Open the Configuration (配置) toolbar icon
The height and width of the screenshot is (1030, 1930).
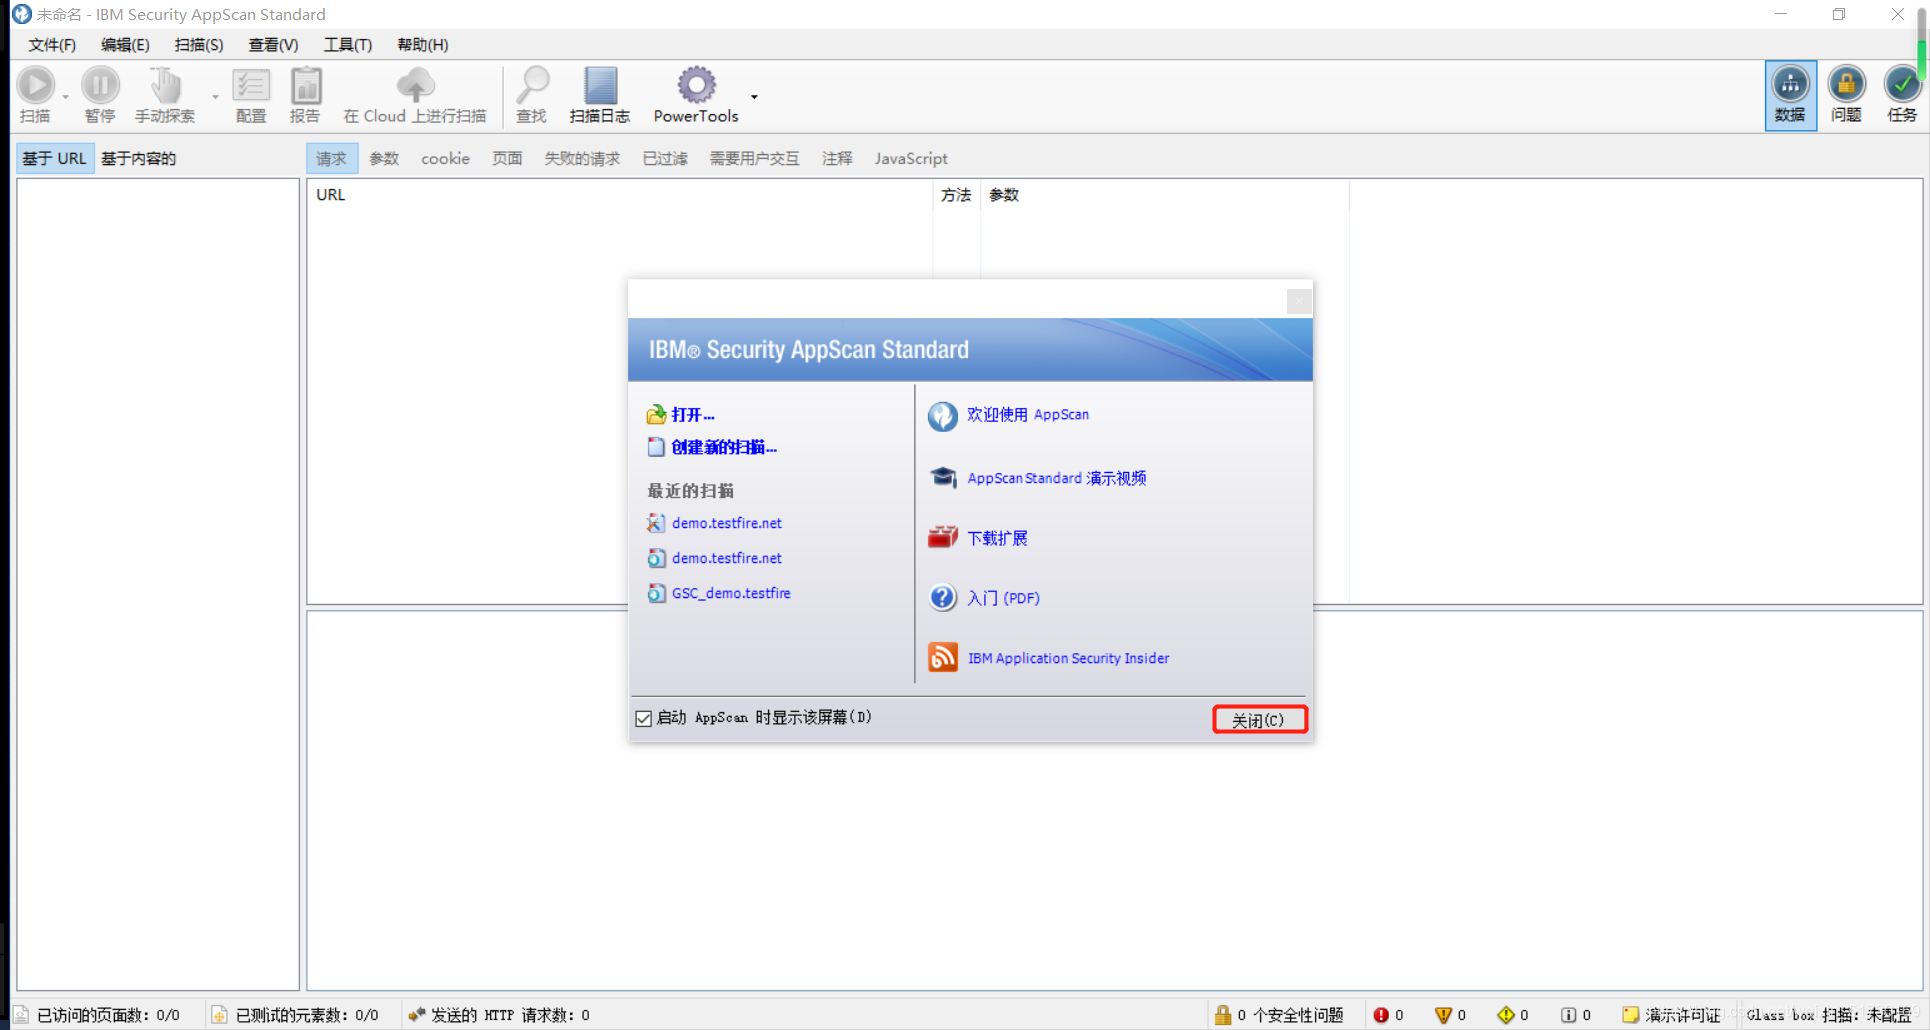[251, 86]
